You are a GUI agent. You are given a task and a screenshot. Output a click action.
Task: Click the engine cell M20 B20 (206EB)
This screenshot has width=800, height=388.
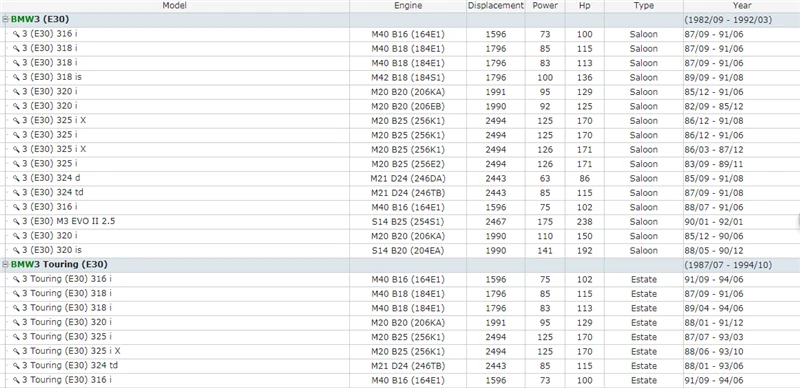tap(408, 107)
